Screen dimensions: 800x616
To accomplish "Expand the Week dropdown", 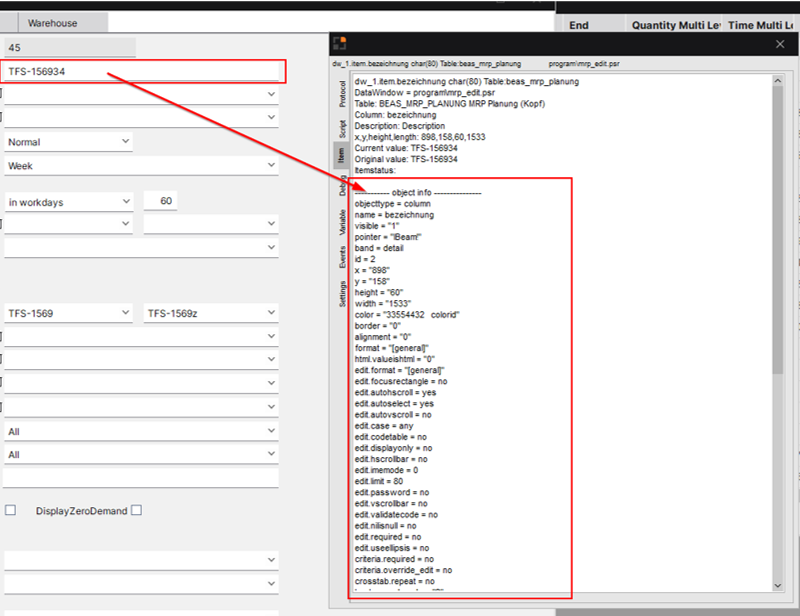I will point(141,166).
